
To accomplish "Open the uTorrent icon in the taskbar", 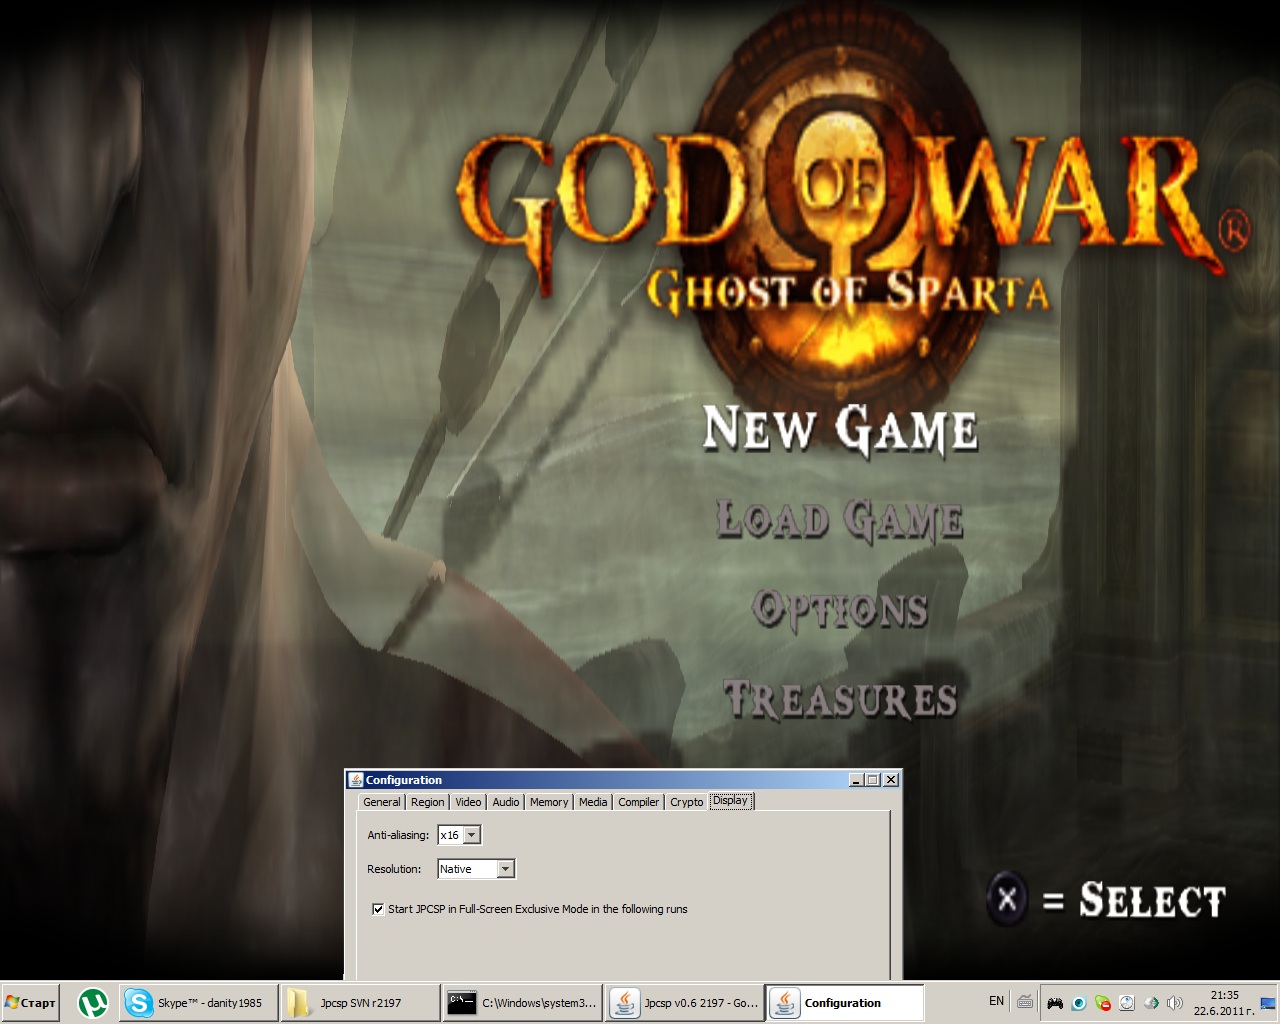I will [93, 1002].
